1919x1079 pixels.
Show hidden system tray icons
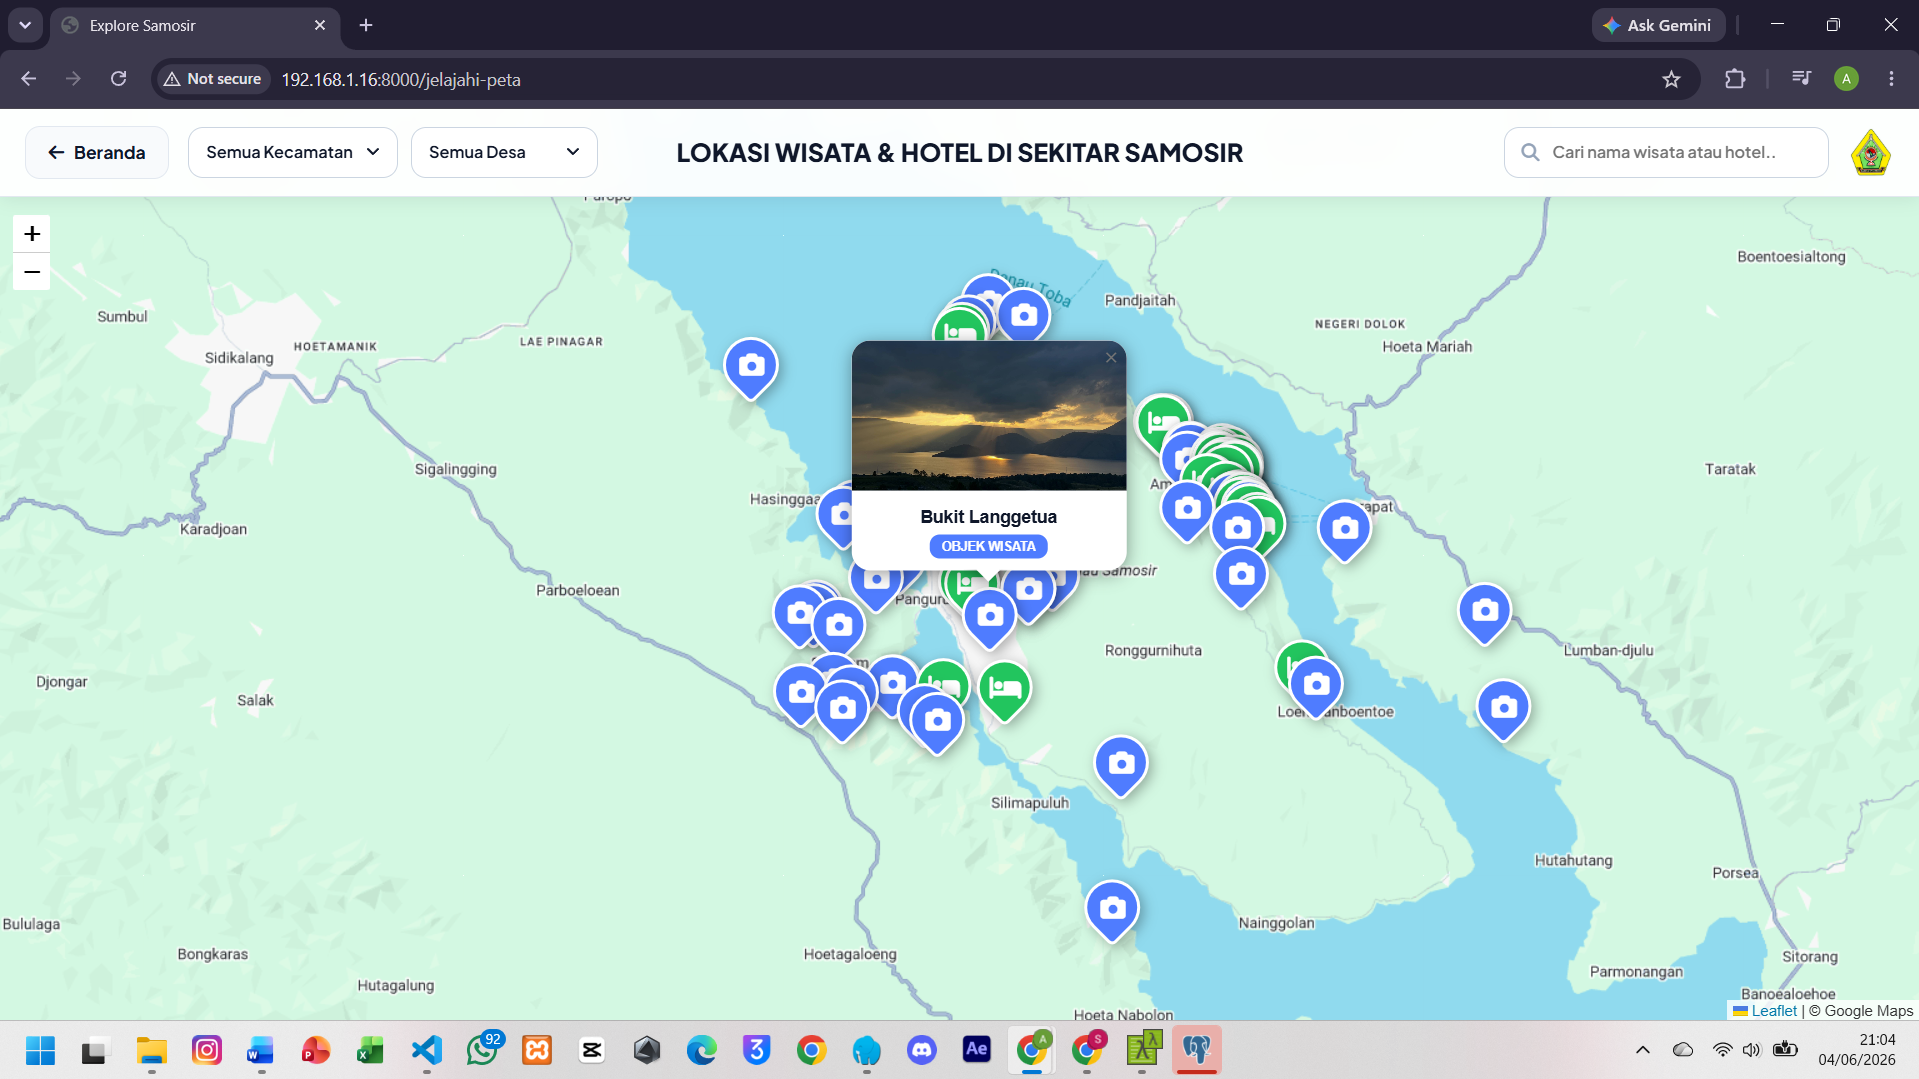coord(1642,1050)
